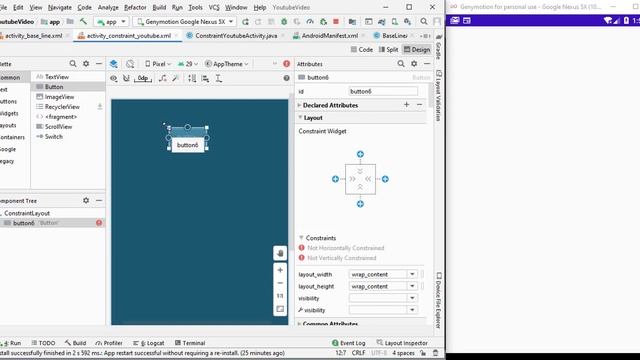Open the Genymotion Google Nexus 5X device dropdown
The height and width of the screenshot is (360, 640).
pos(184,22)
